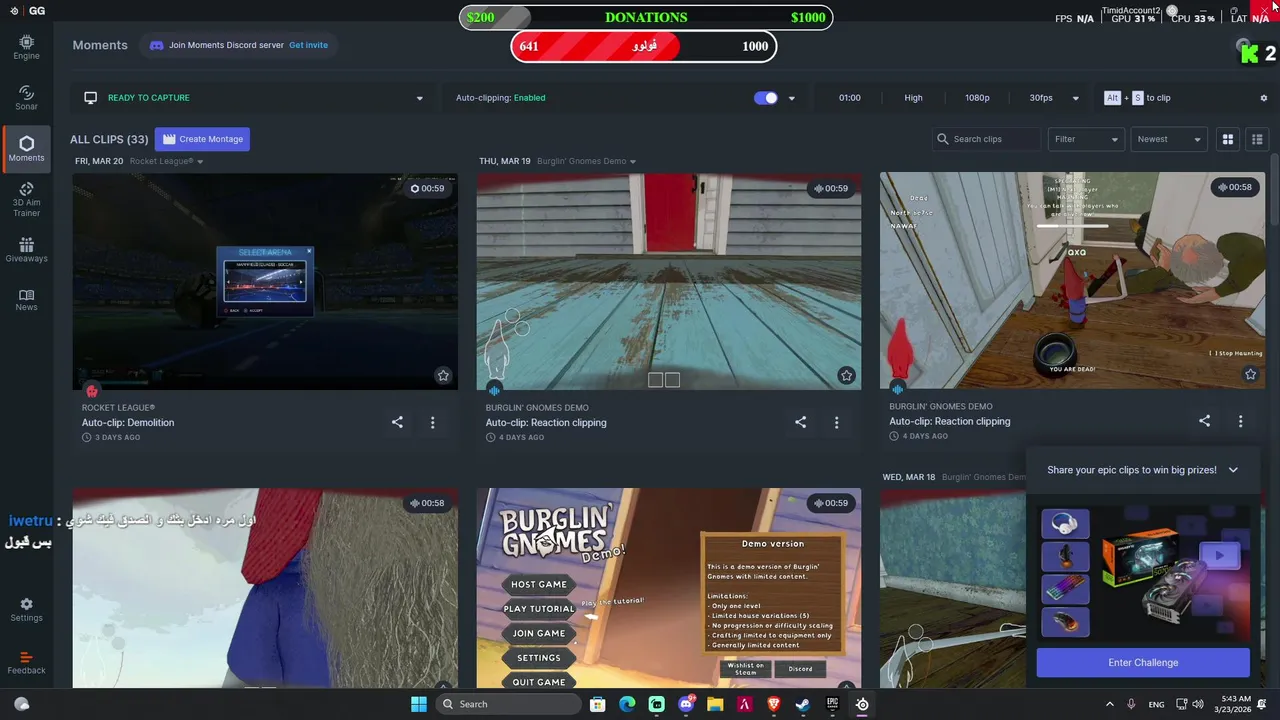The height and width of the screenshot is (720, 1280).
Task: Open the Giveaways section in sidebar
Action: tap(26, 250)
